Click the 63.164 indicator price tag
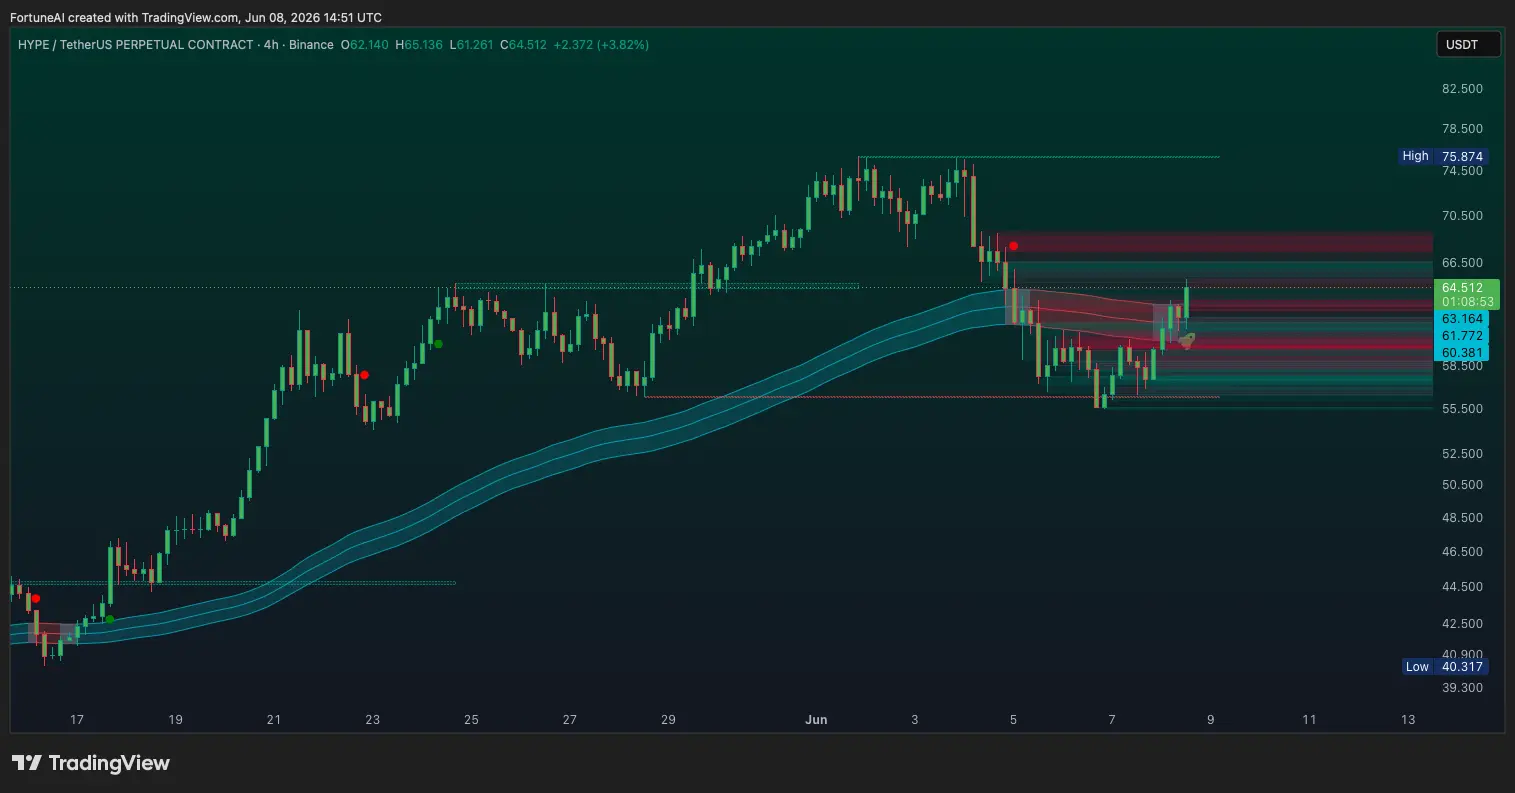 point(1461,319)
